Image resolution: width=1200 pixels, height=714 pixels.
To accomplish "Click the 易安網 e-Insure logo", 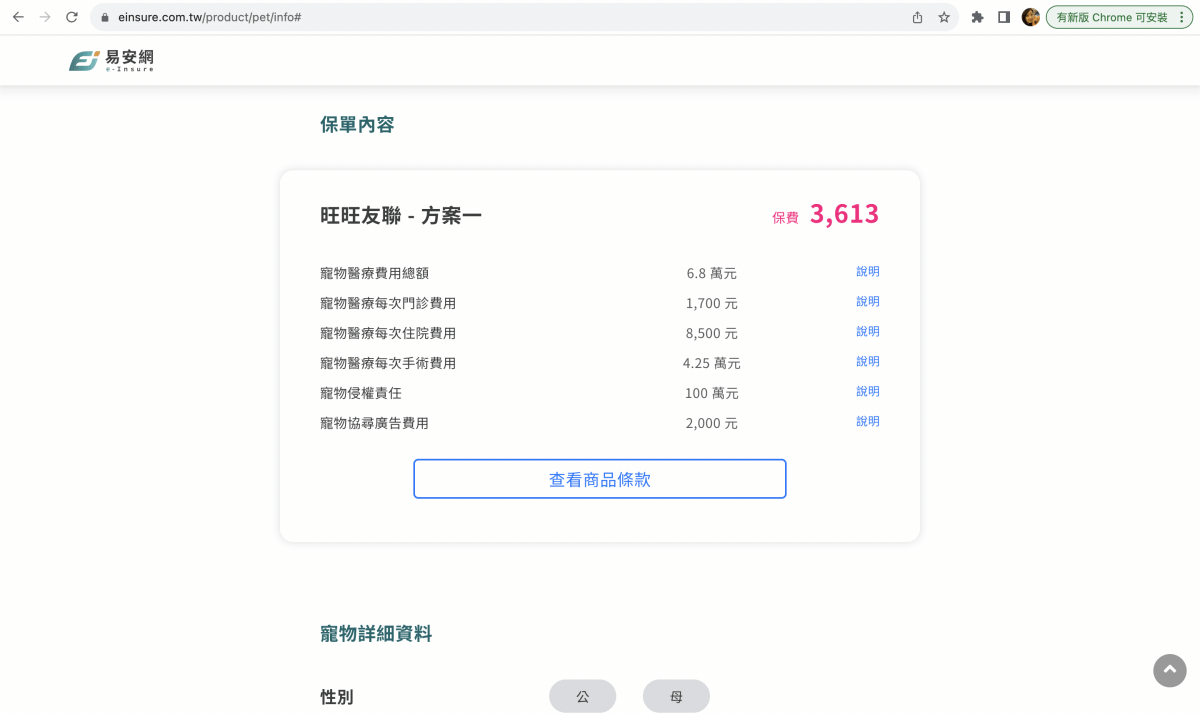I will click(x=111, y=60).
